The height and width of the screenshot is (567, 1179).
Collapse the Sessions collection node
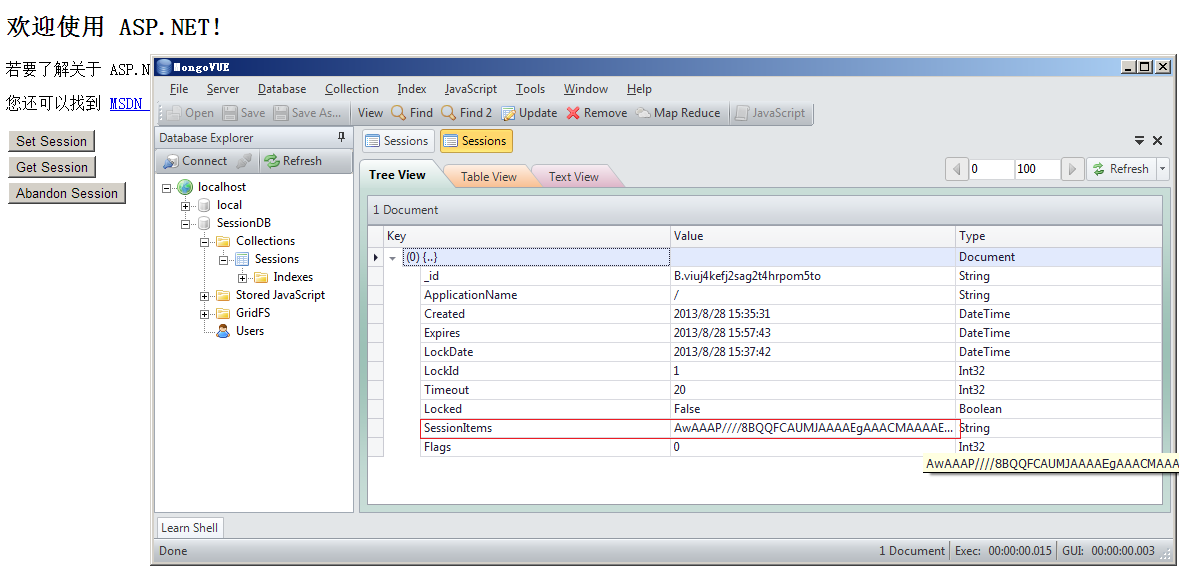click(223, 259)
